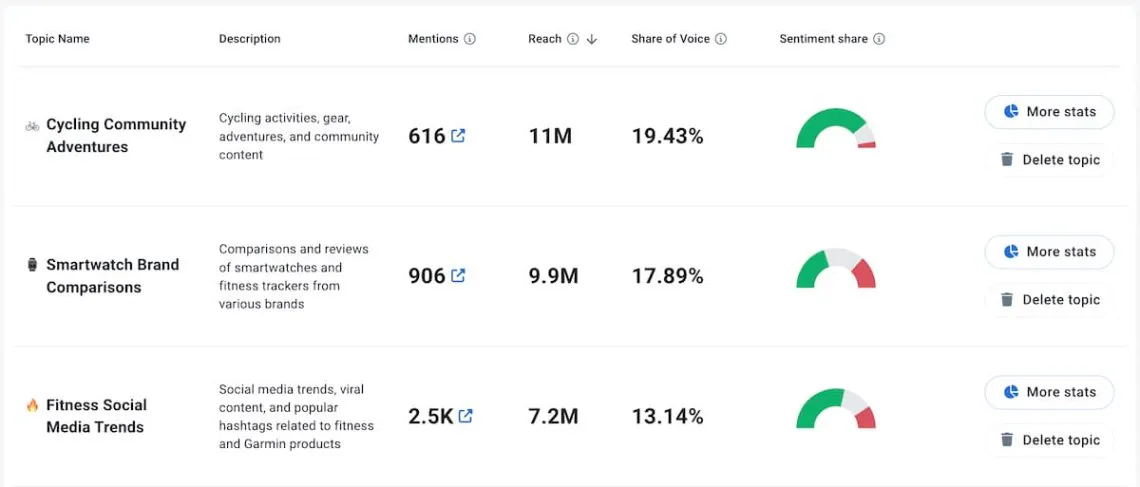Click the smartwatch icon beside Smartwatch Brand
This screenshot has height=487, width=1140.
coord(32,265)
